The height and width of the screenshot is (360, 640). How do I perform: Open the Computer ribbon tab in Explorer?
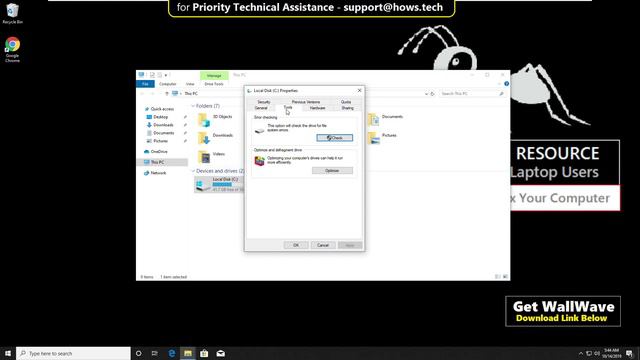click(167, 84)
